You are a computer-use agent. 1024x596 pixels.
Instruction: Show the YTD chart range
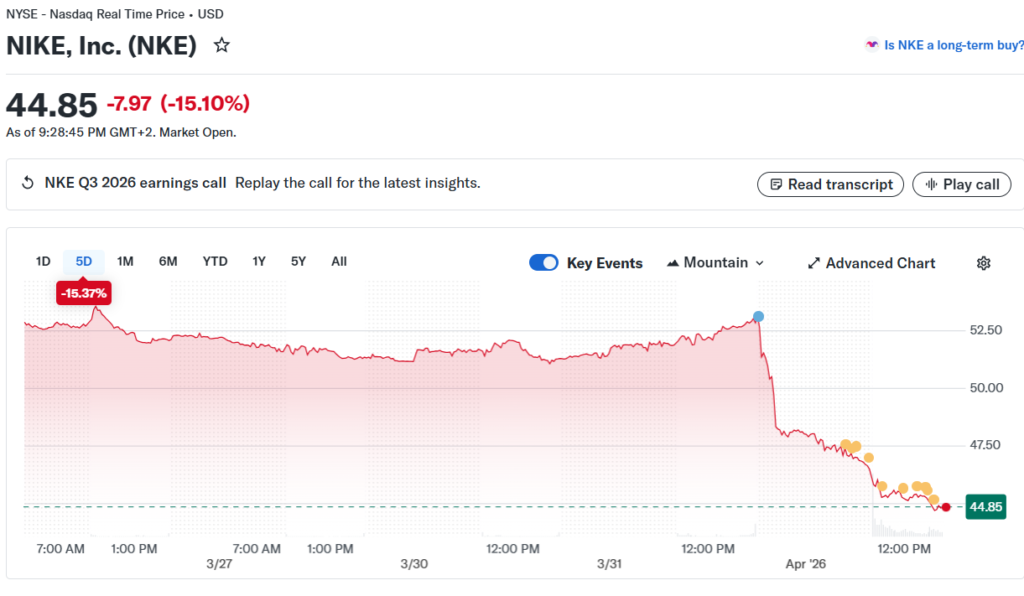click(215, 262)
